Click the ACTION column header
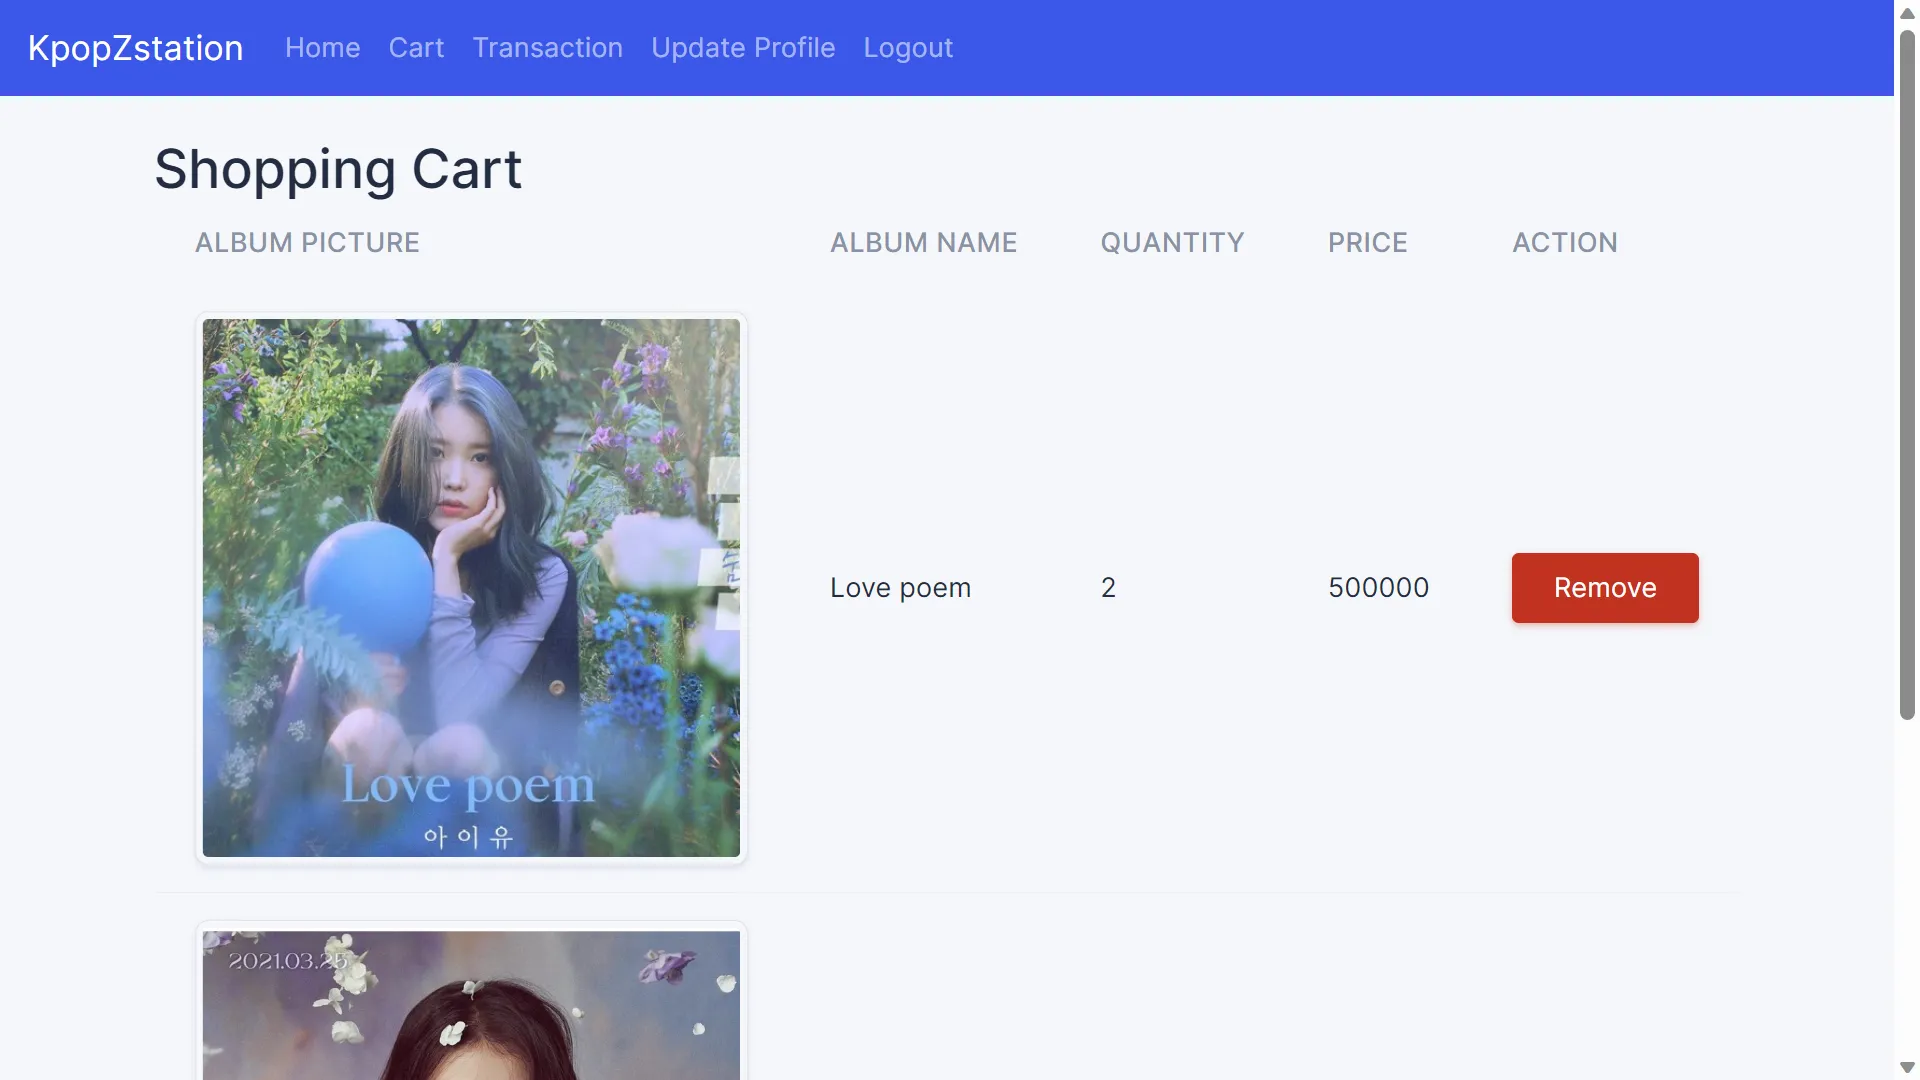 click(1564, 243)
